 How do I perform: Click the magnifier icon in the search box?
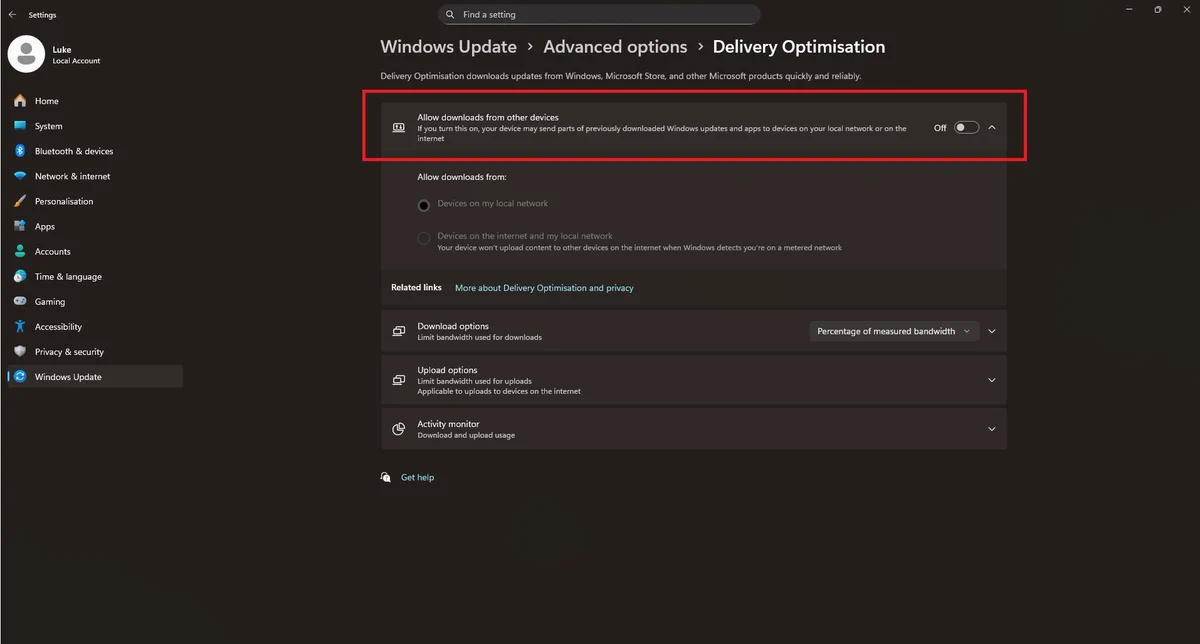[451, 15]
